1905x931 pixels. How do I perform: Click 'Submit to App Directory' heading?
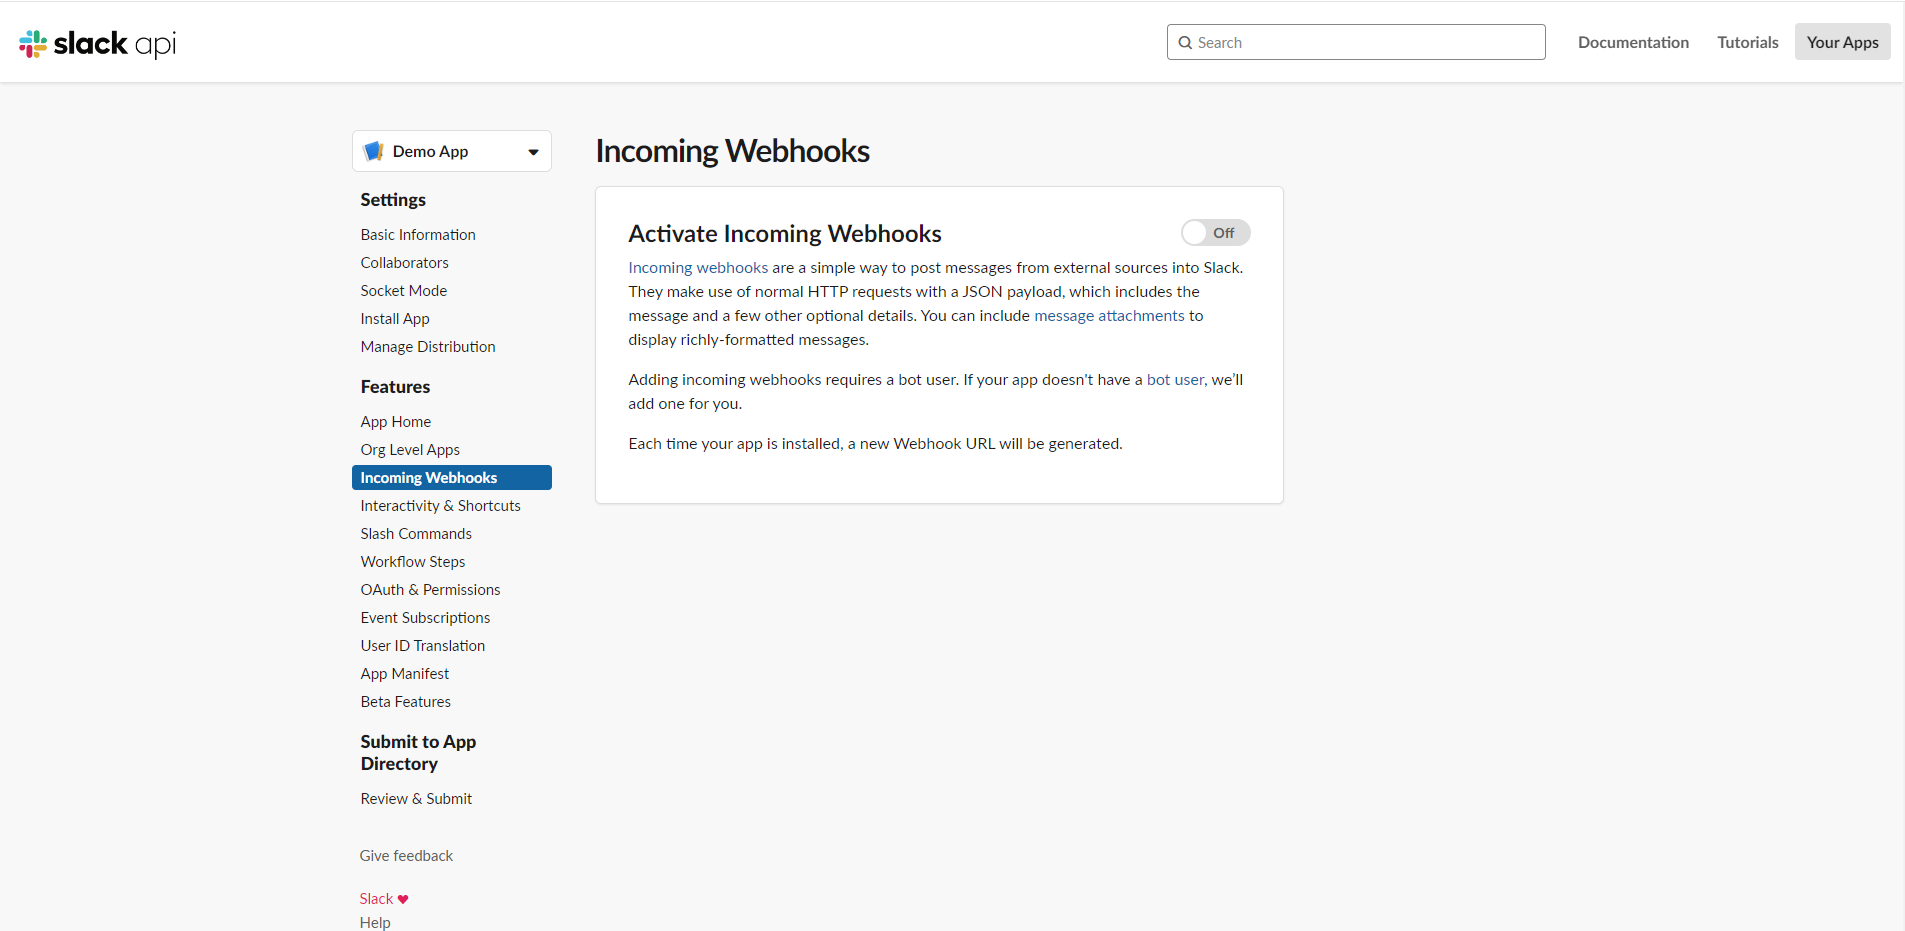click(418, 752)
